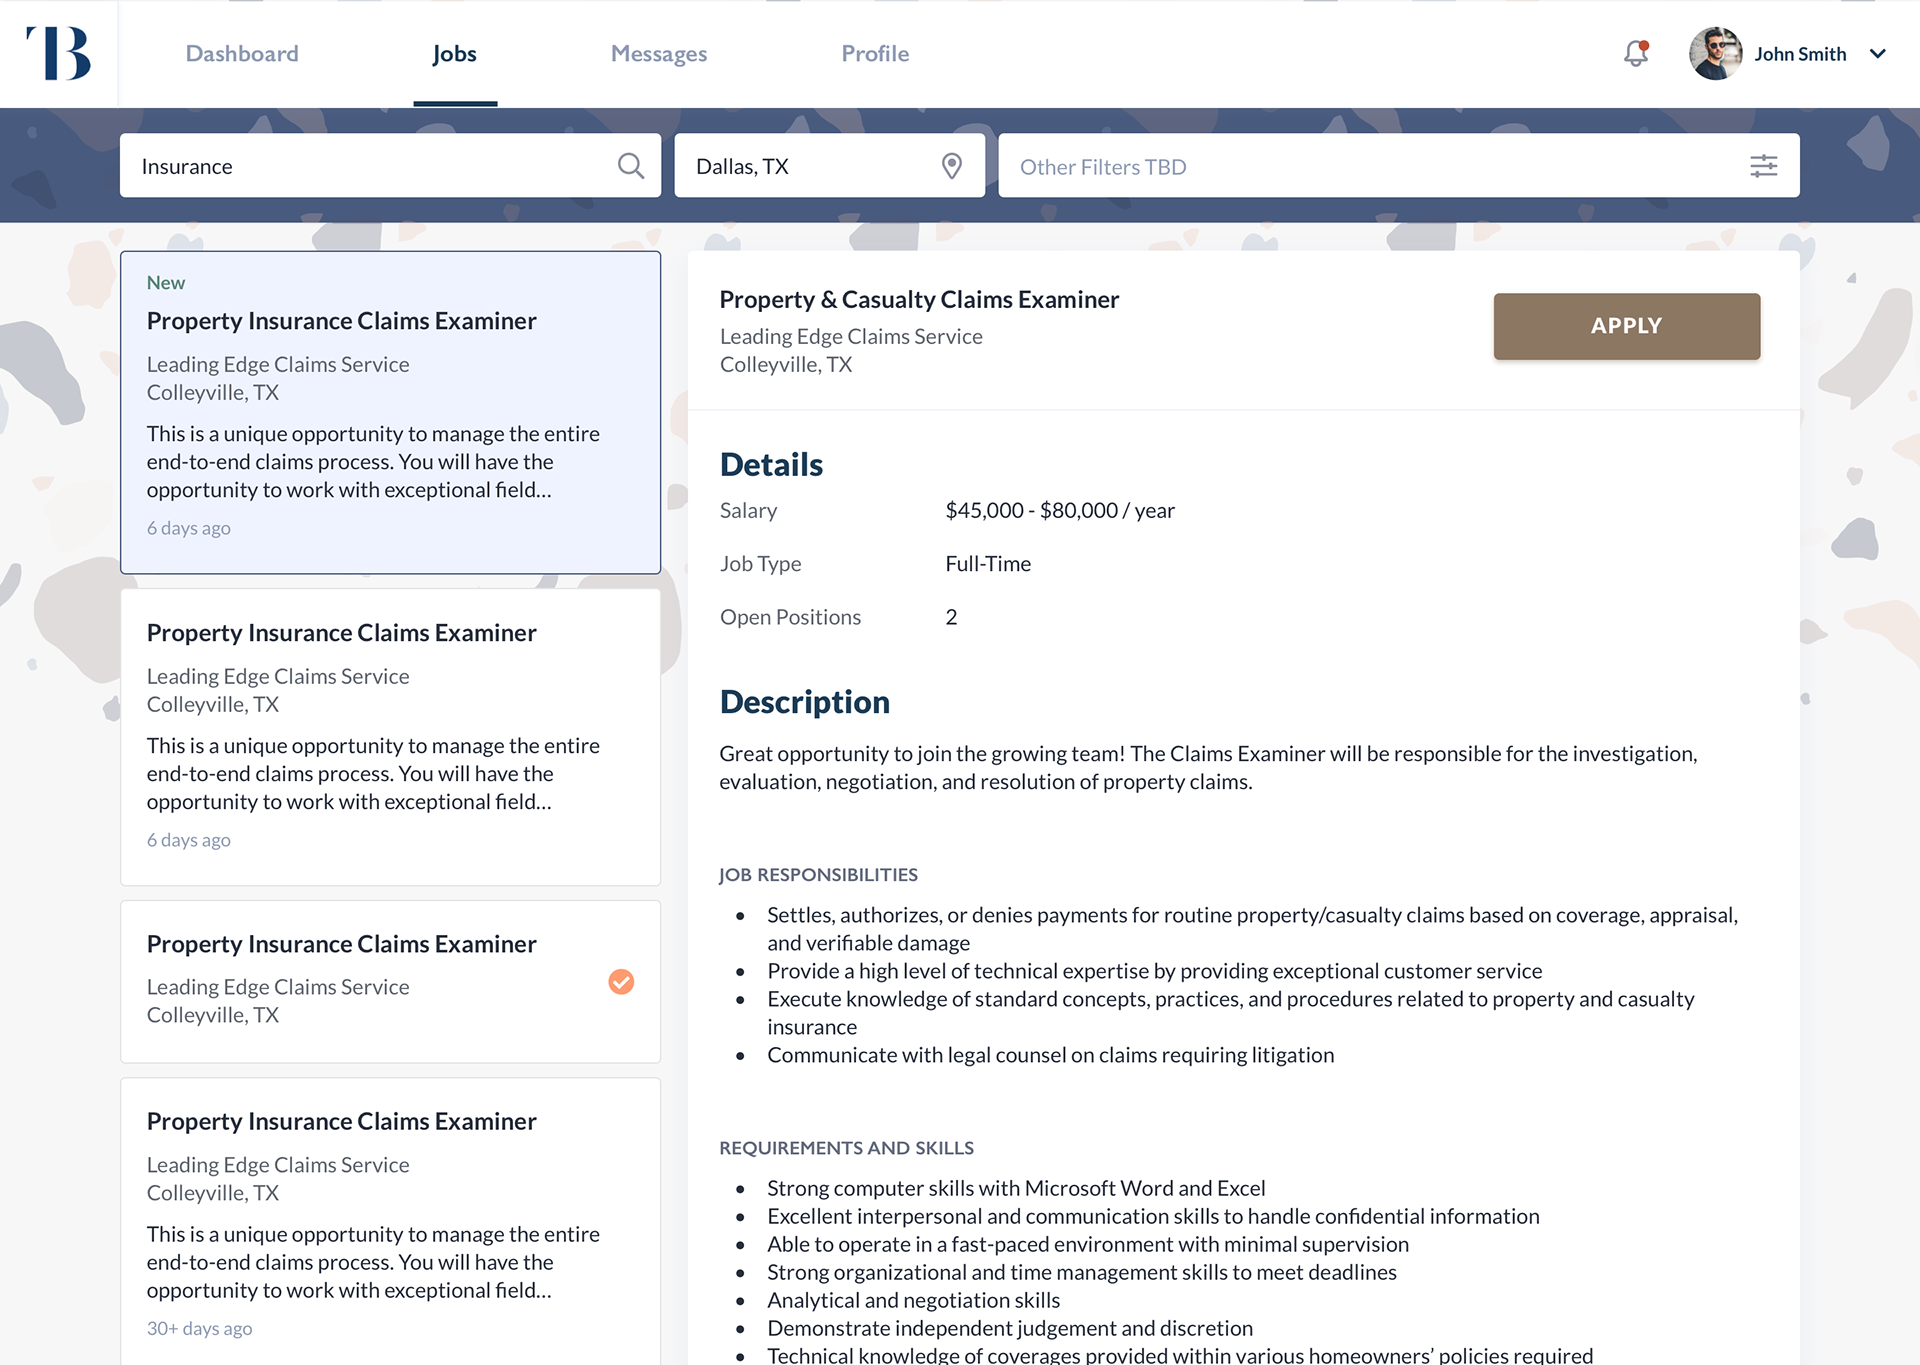This screenshot has width=1920, height=1365.
Task: Open the second job listing card
Action: (390, 736)
